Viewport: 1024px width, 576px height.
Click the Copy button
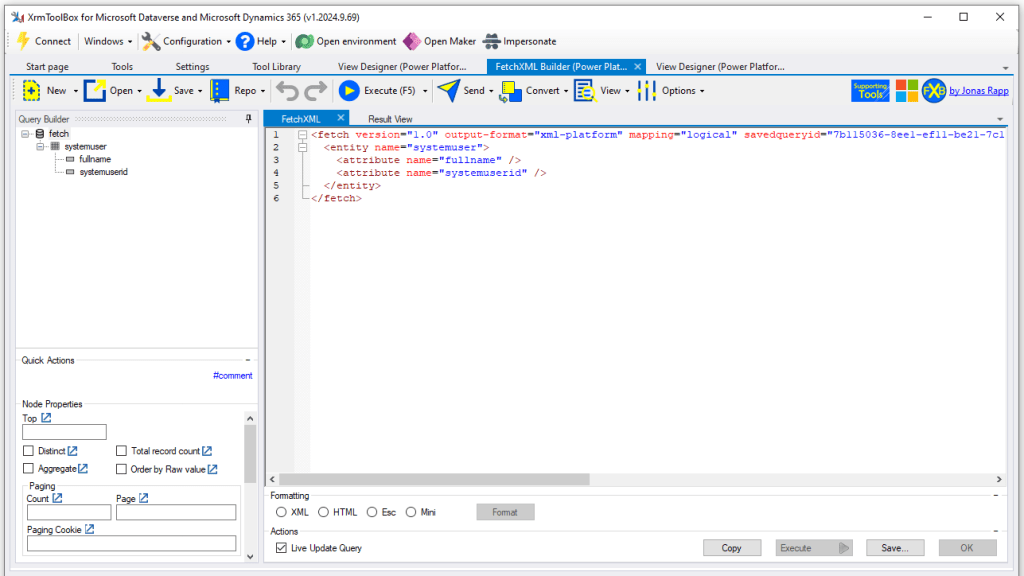pyautogui.click(x=731, y=548)
